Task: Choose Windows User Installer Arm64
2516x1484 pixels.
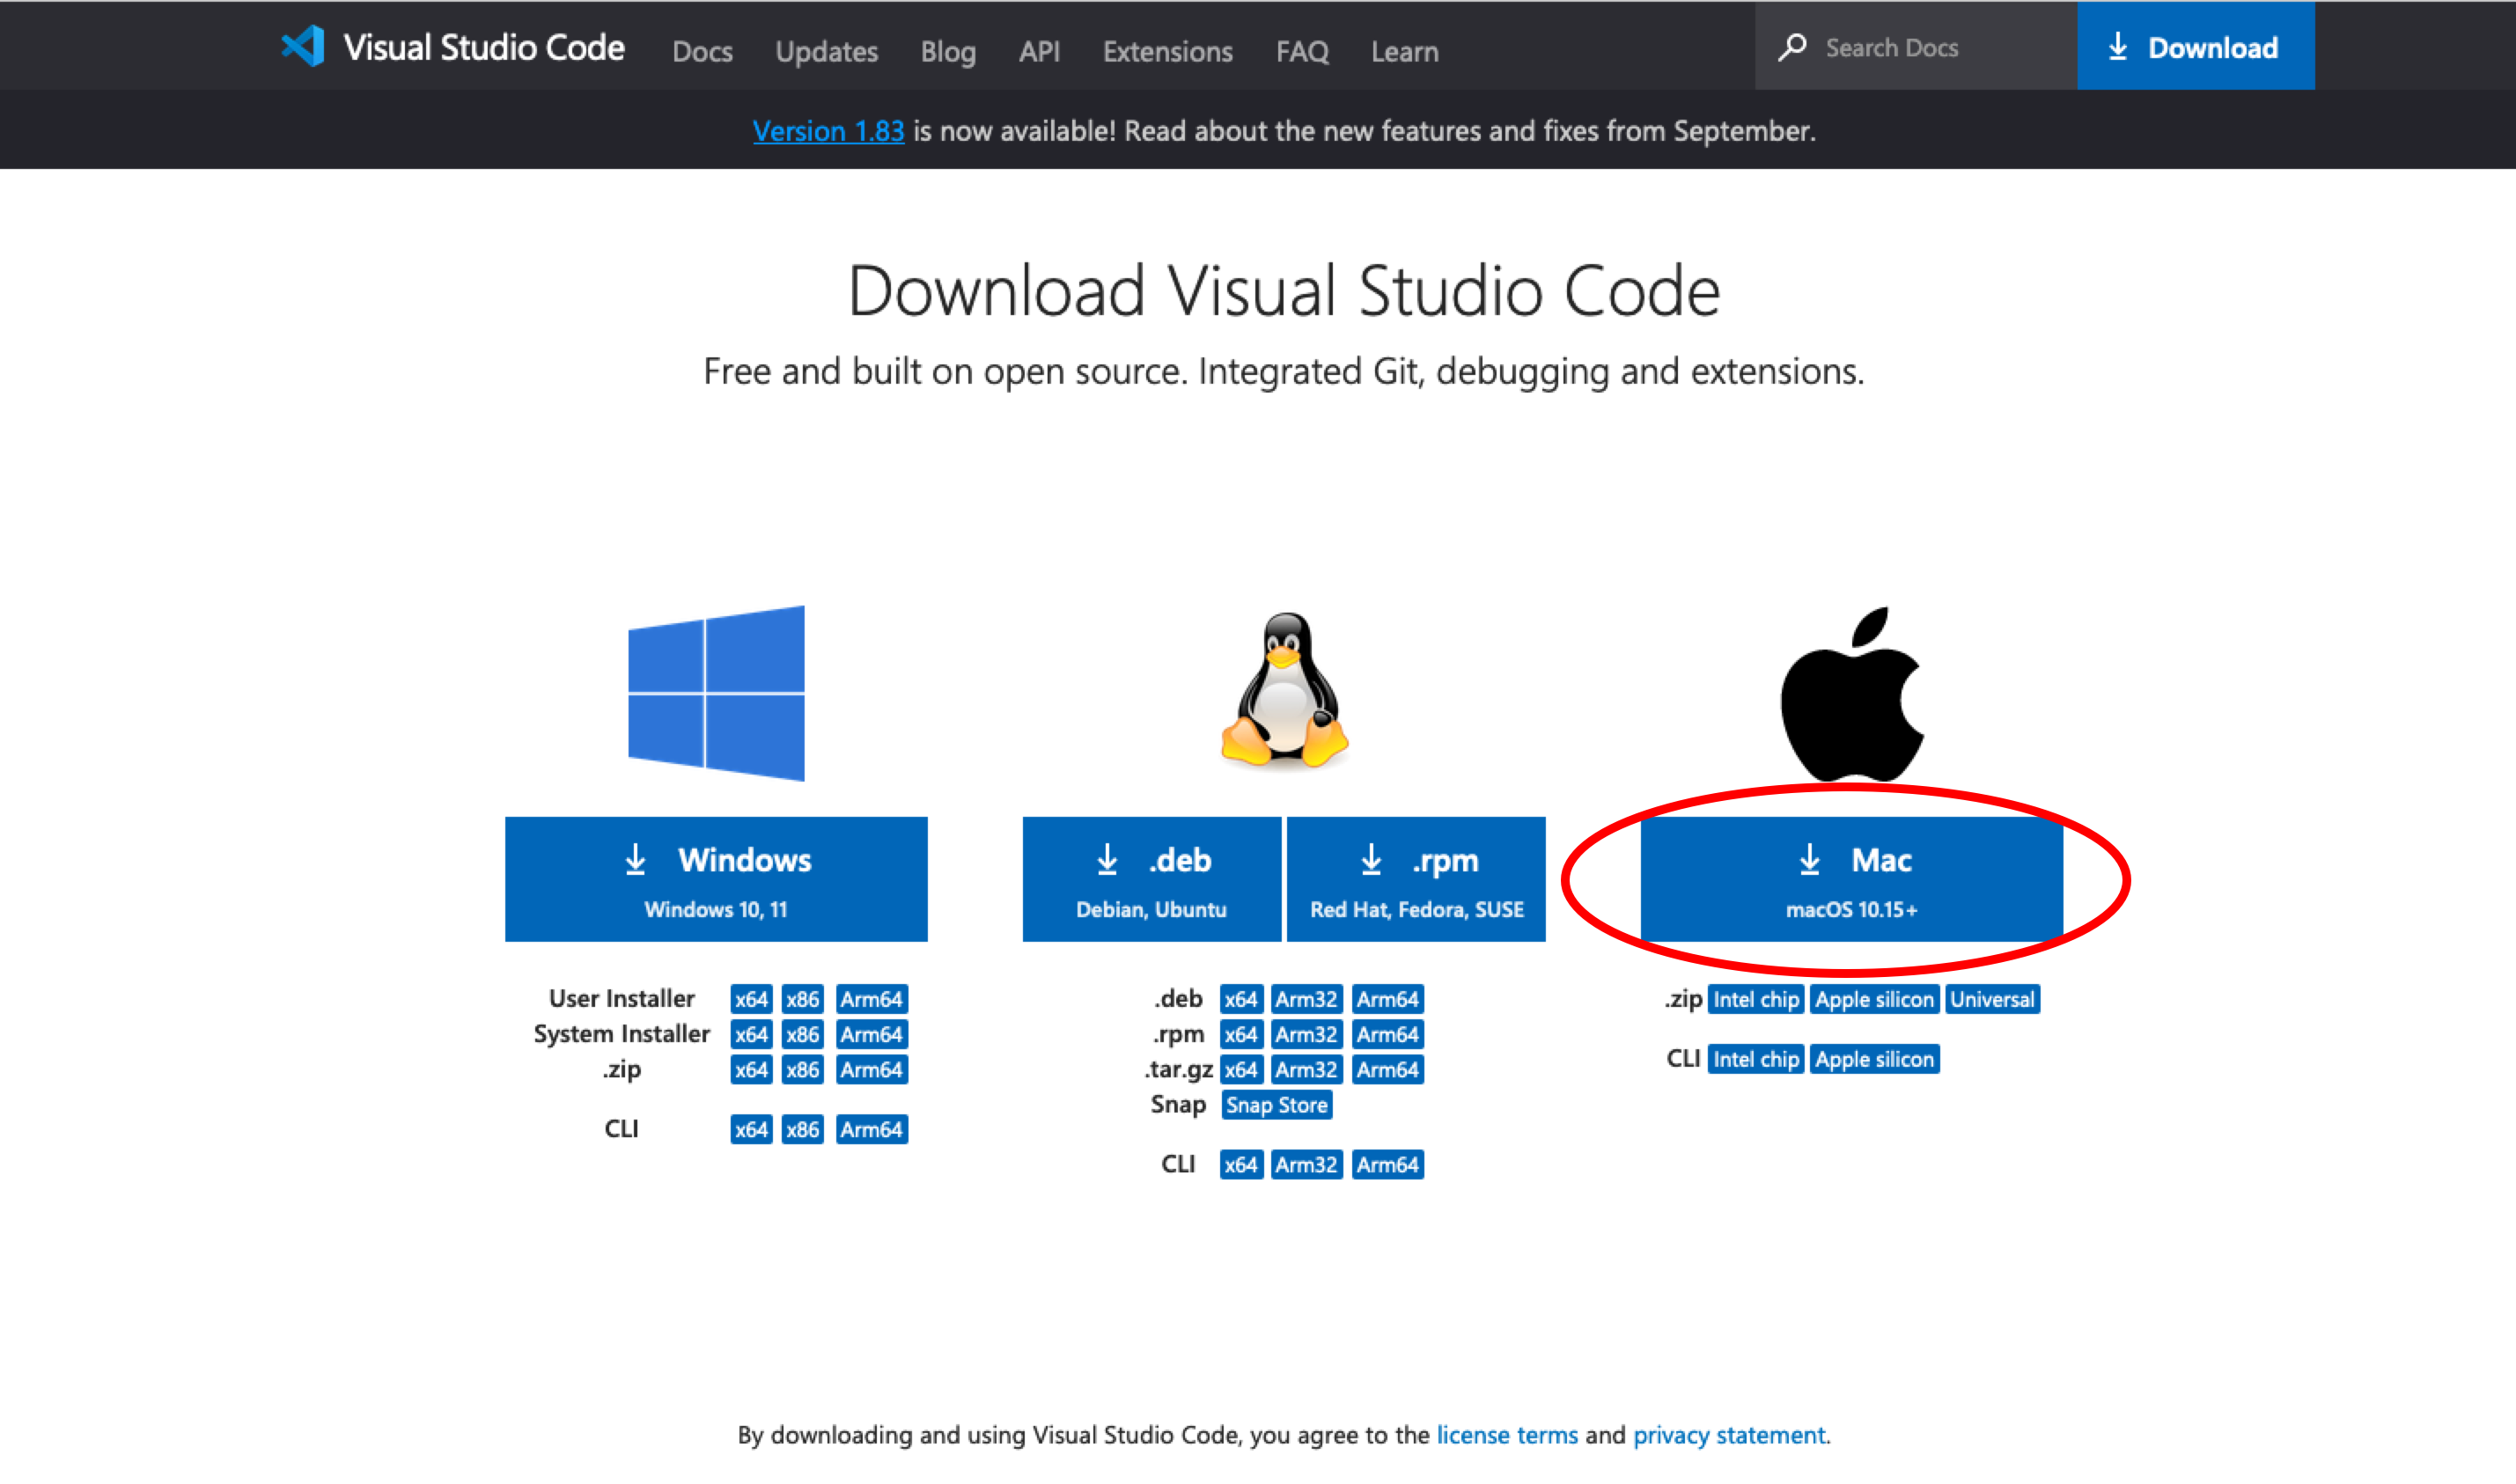Action: click(871, 999)
